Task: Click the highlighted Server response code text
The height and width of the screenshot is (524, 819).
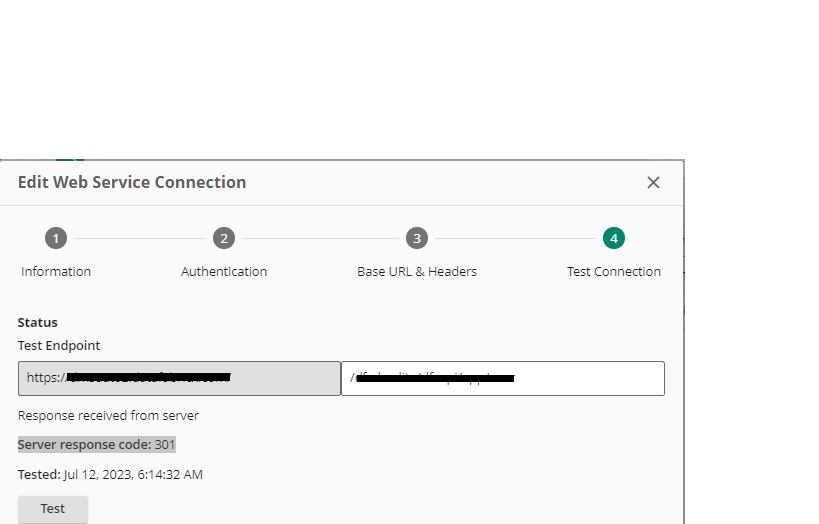Action: pyautogui.click(x=97, y=444)
